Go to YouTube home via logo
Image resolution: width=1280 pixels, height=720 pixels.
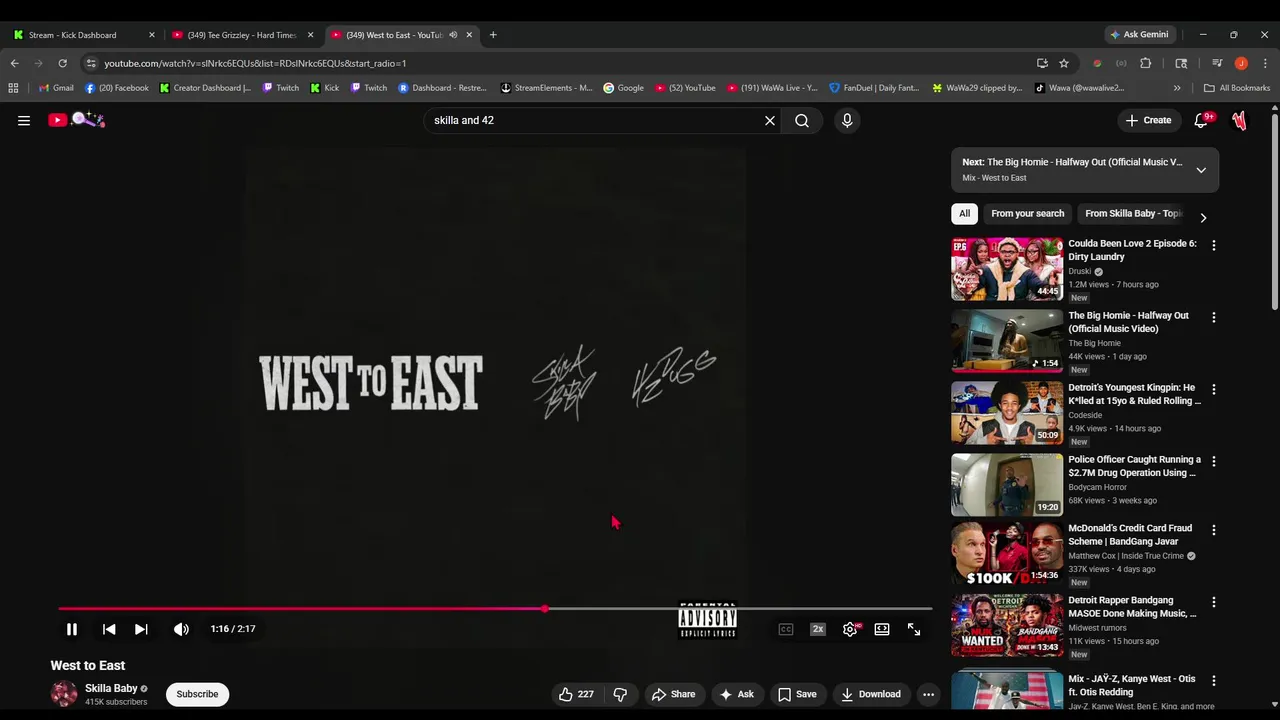click(x=77, y=120)
